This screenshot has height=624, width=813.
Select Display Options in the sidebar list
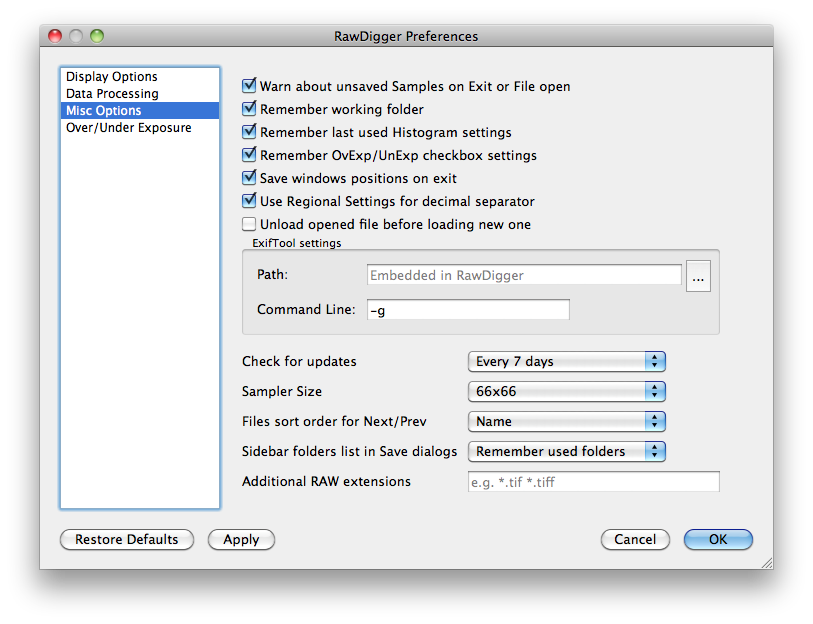[x=139, y=77]
